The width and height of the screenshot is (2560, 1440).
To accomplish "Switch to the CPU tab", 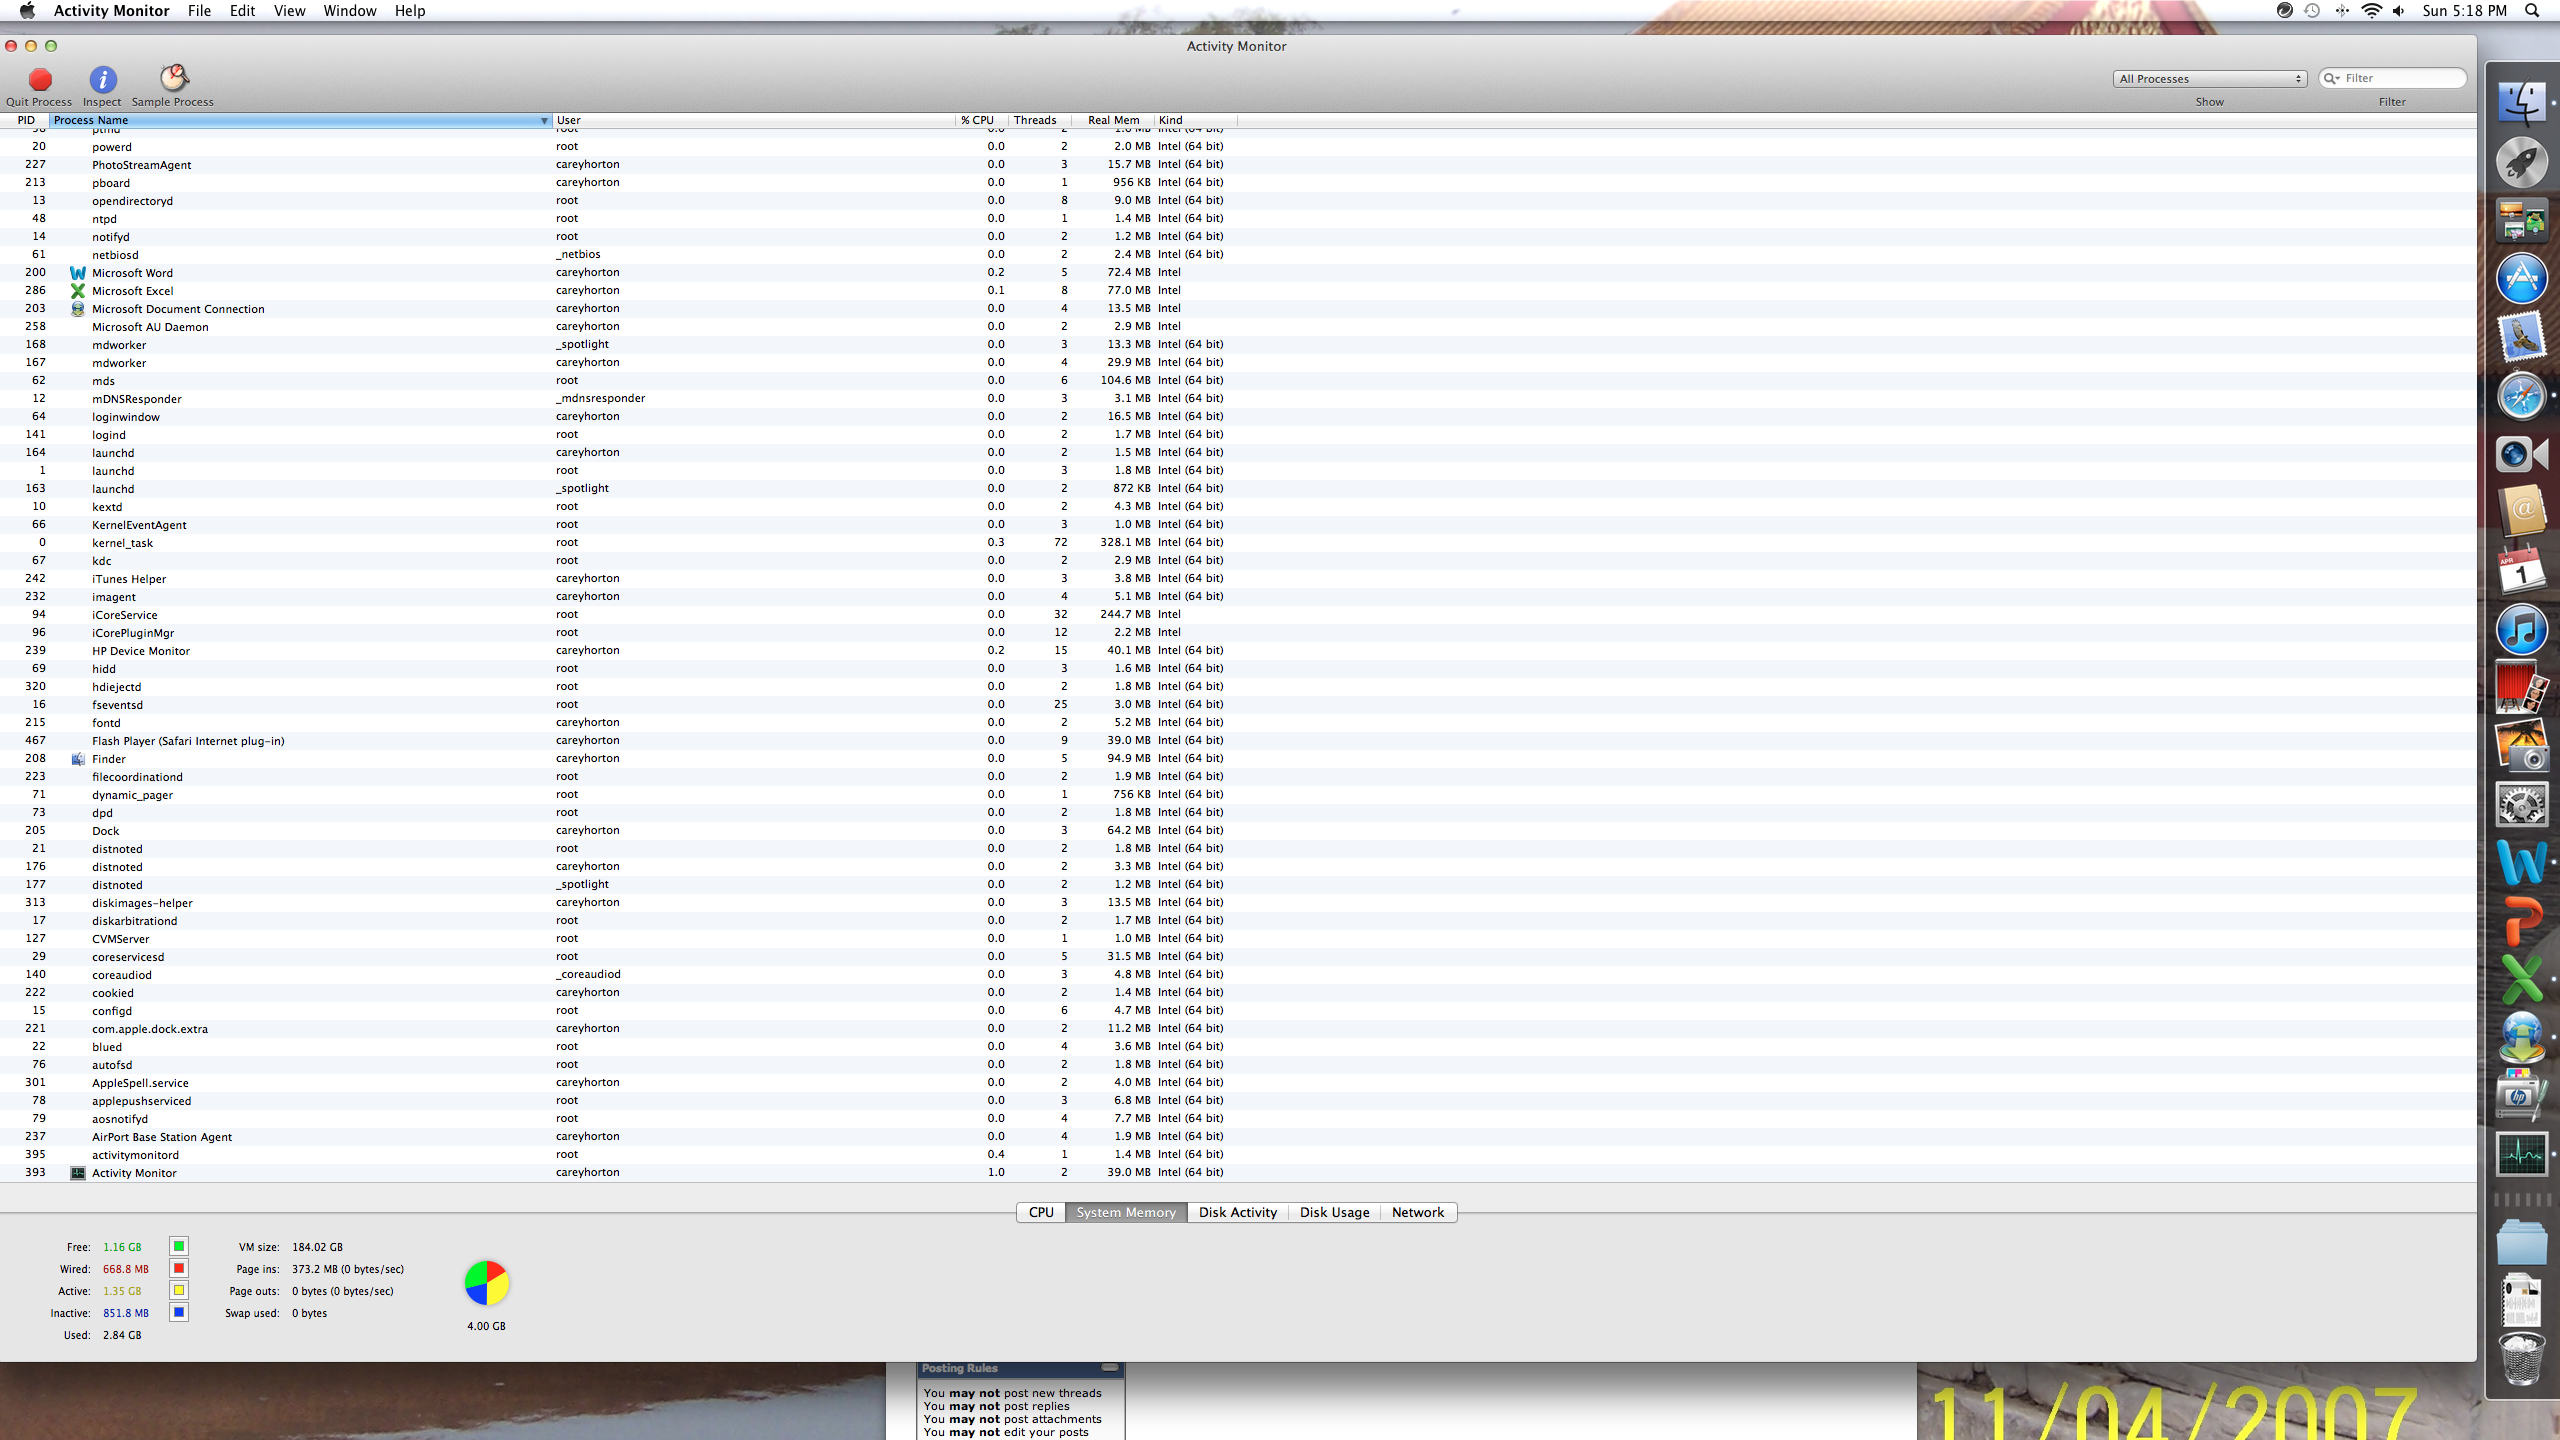I will click(x=1040, y=1212).
